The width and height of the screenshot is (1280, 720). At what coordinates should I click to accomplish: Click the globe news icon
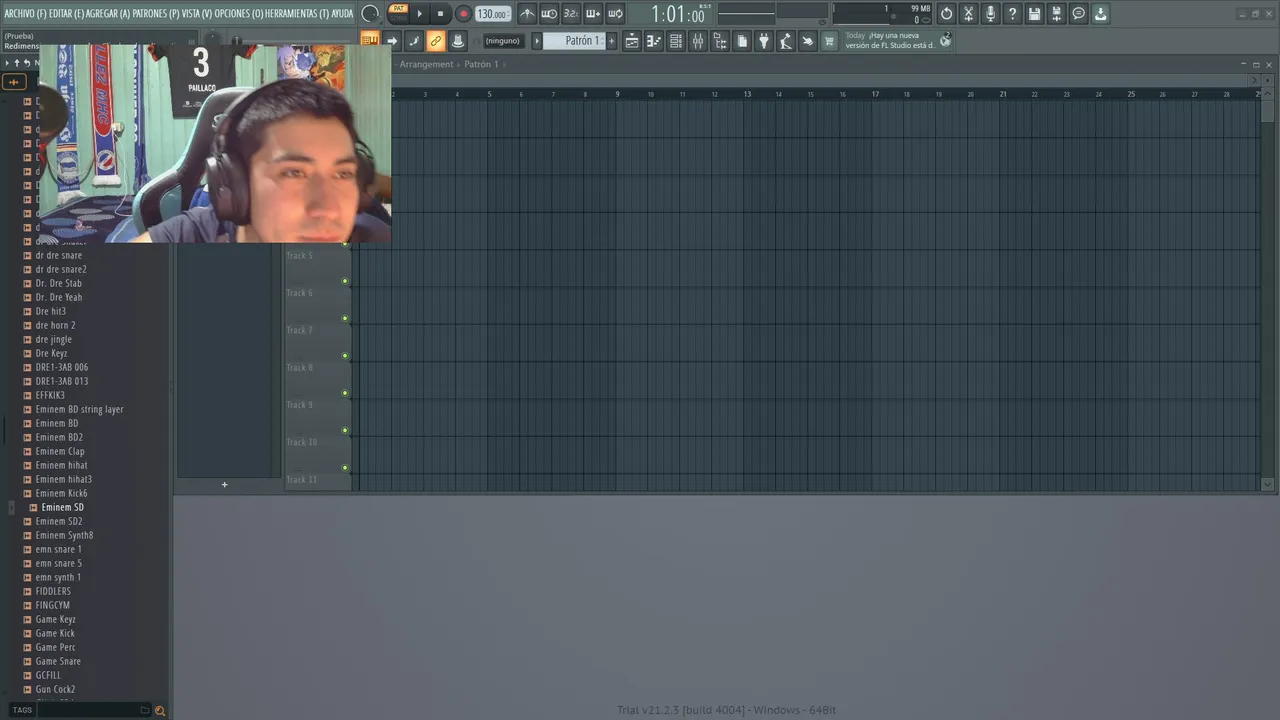[946, 40]
